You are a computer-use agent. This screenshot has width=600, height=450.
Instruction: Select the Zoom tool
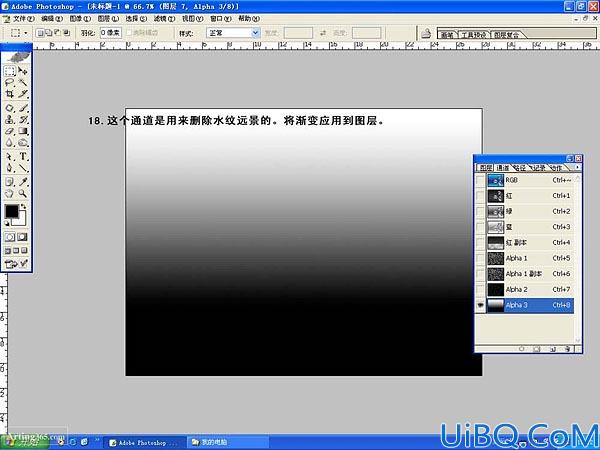[x=23, y=194]
